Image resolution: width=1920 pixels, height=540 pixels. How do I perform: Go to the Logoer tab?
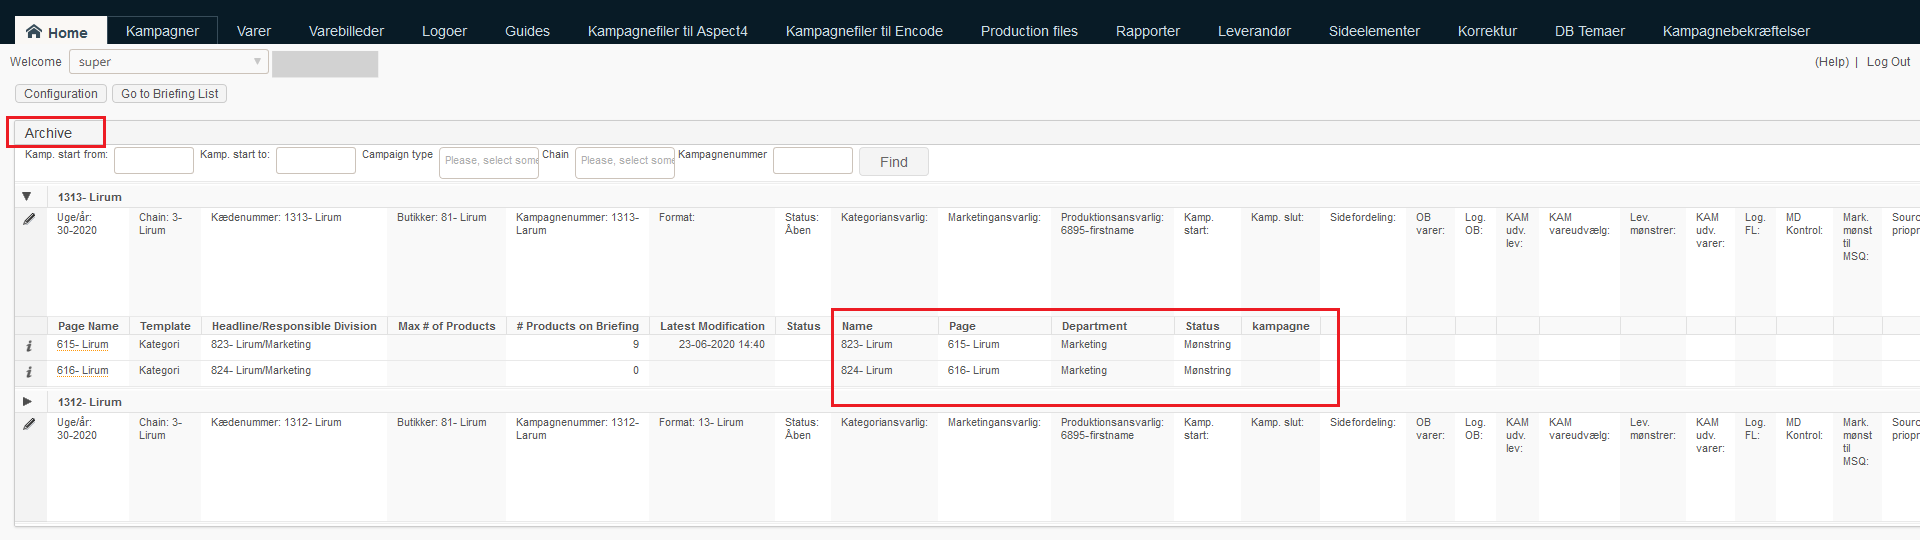pos(444,31)
